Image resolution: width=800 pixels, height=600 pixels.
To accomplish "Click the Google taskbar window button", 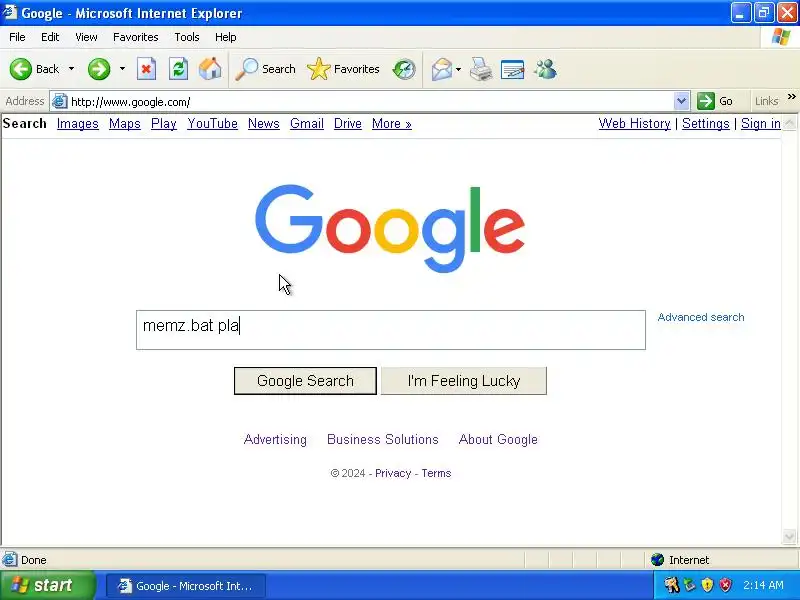I will coord(186,585).
